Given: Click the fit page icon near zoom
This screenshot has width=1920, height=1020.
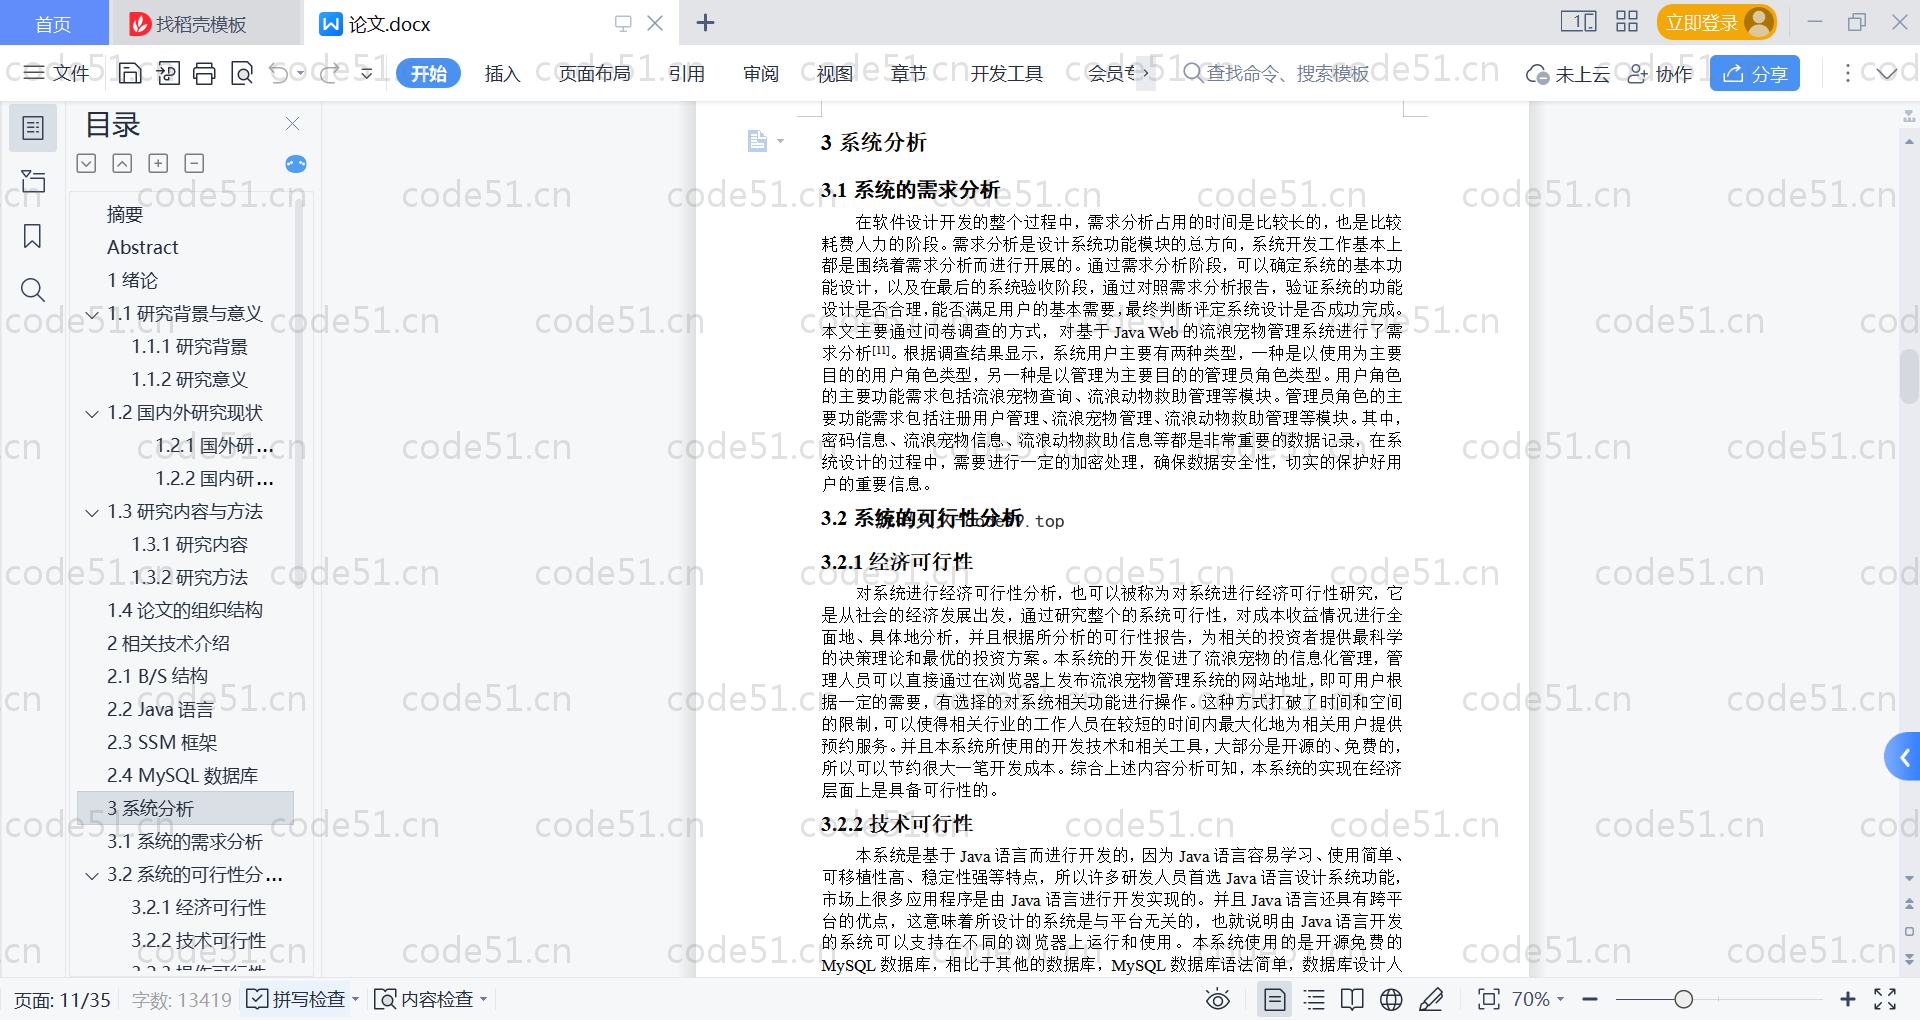Looking at the screenshot, I should pos(1488,999).
